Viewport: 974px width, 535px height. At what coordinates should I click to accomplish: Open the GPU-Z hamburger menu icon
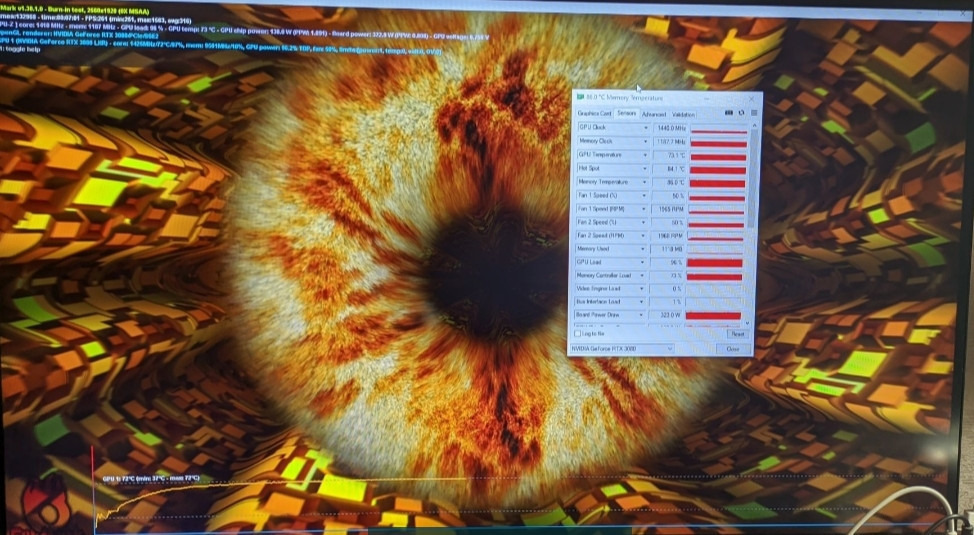coord(753,113)
